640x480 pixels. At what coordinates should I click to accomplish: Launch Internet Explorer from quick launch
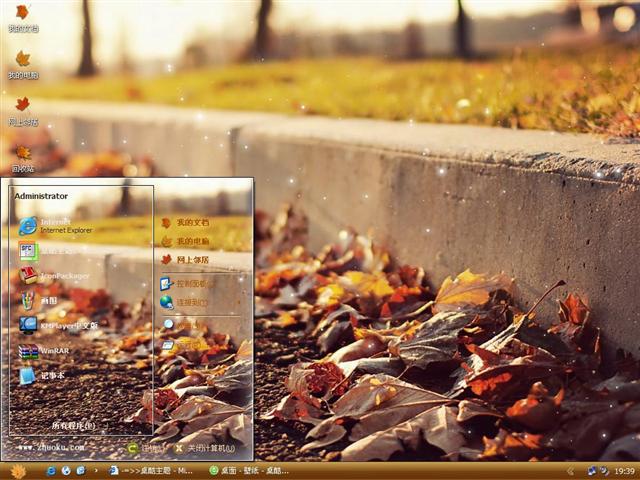pyautogui.click(x=51, y=471)
